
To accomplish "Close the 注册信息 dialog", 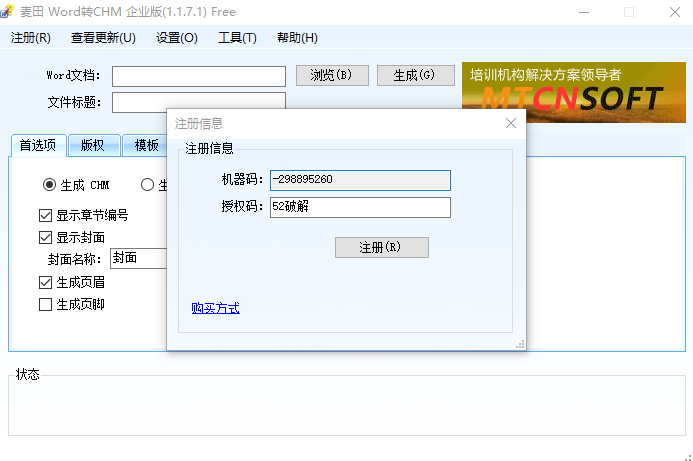I will pos(510,123).
